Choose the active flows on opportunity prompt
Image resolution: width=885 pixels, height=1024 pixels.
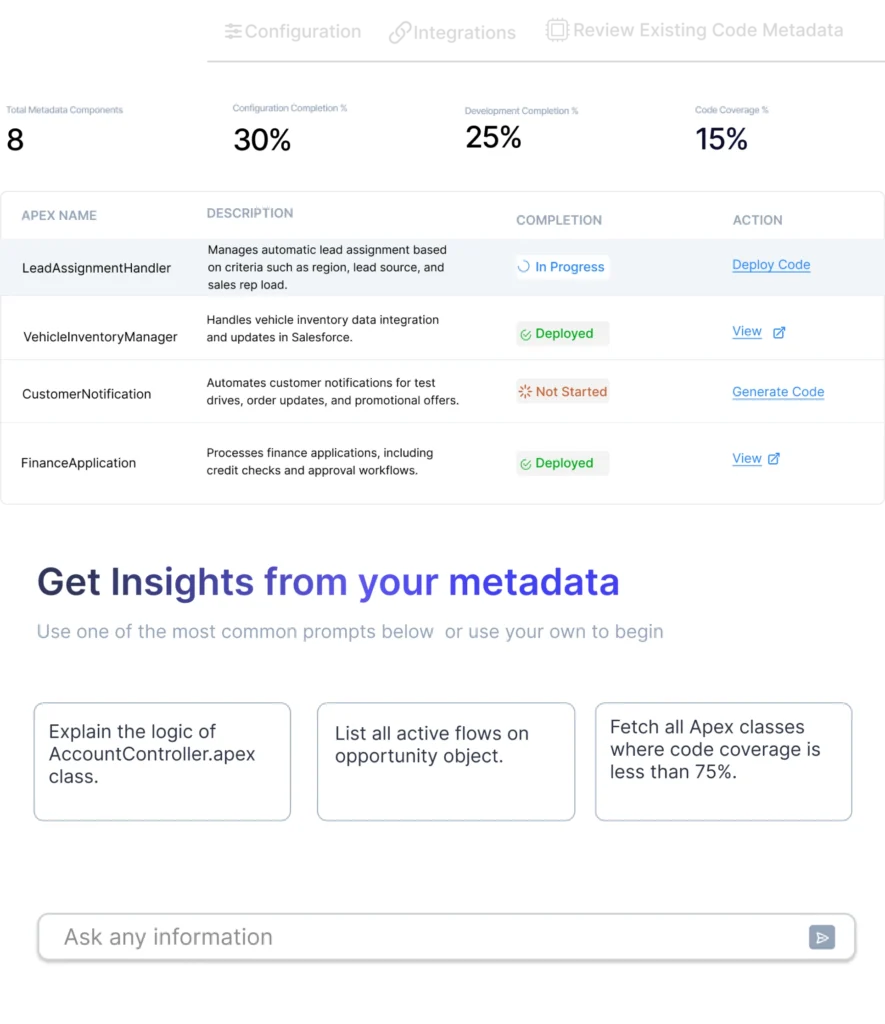446,761
